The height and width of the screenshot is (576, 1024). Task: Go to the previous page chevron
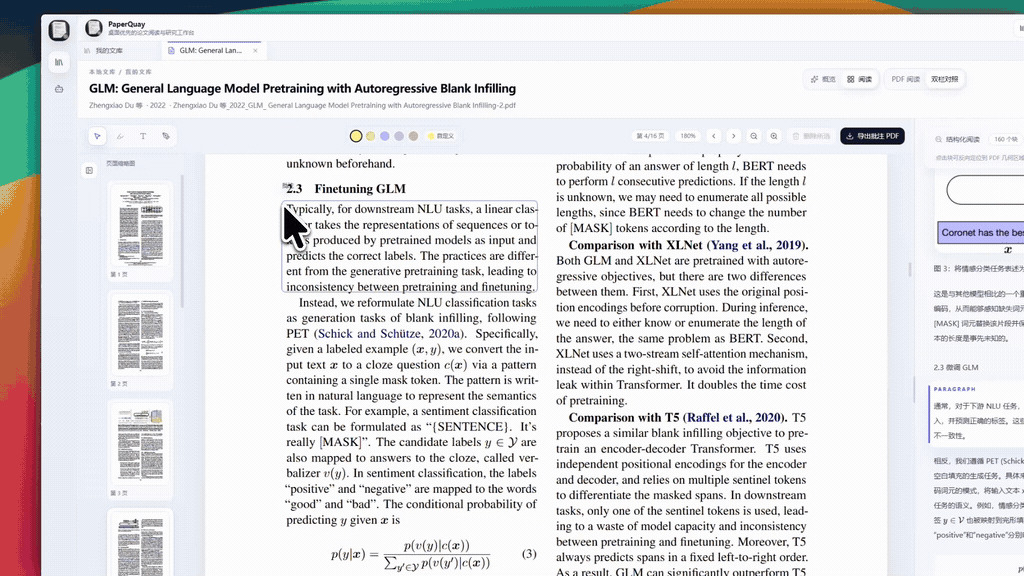tap(714, 136)
